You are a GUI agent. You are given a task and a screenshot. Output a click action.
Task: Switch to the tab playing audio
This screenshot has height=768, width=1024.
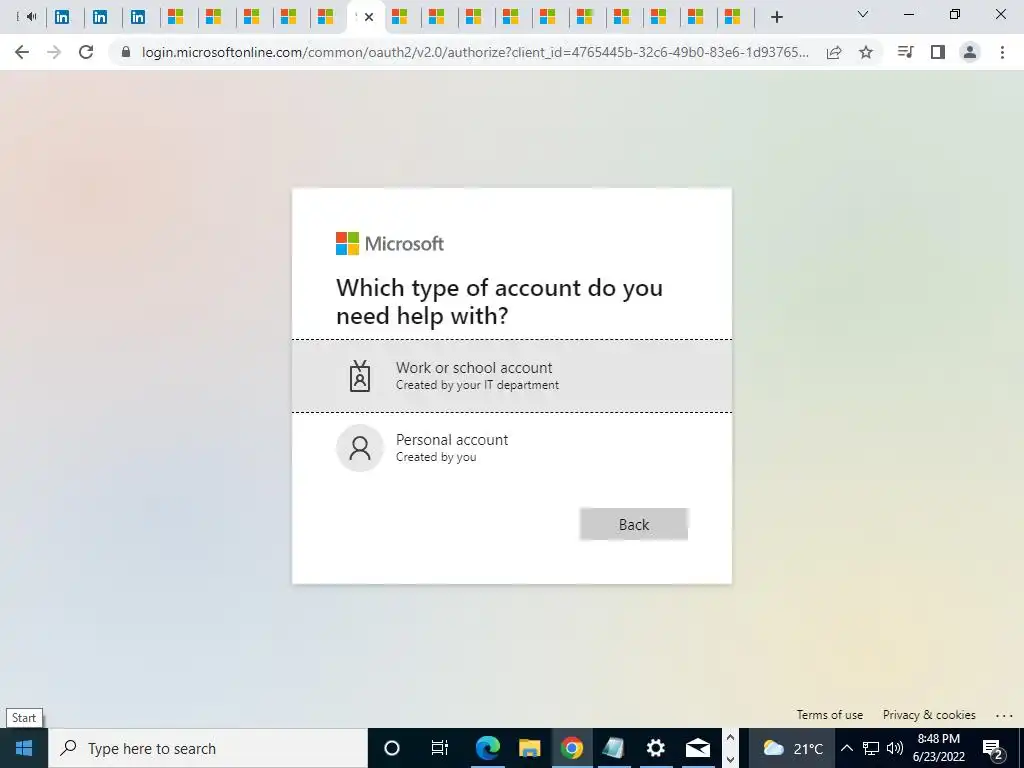coord(26,17)
